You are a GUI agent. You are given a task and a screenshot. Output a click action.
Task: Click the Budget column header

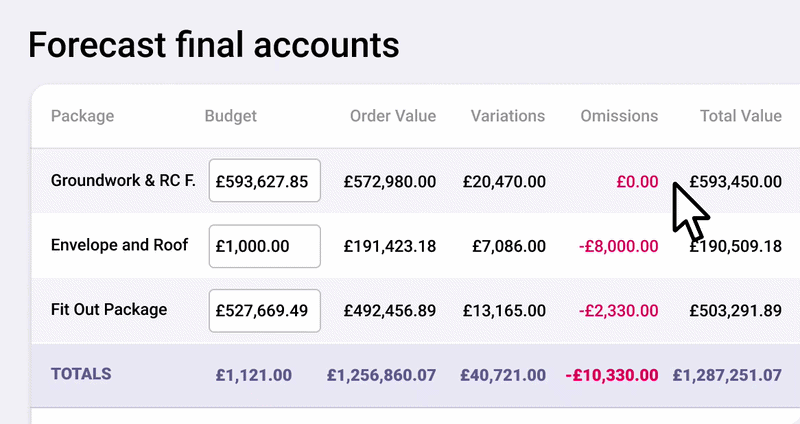coord(230,116)
